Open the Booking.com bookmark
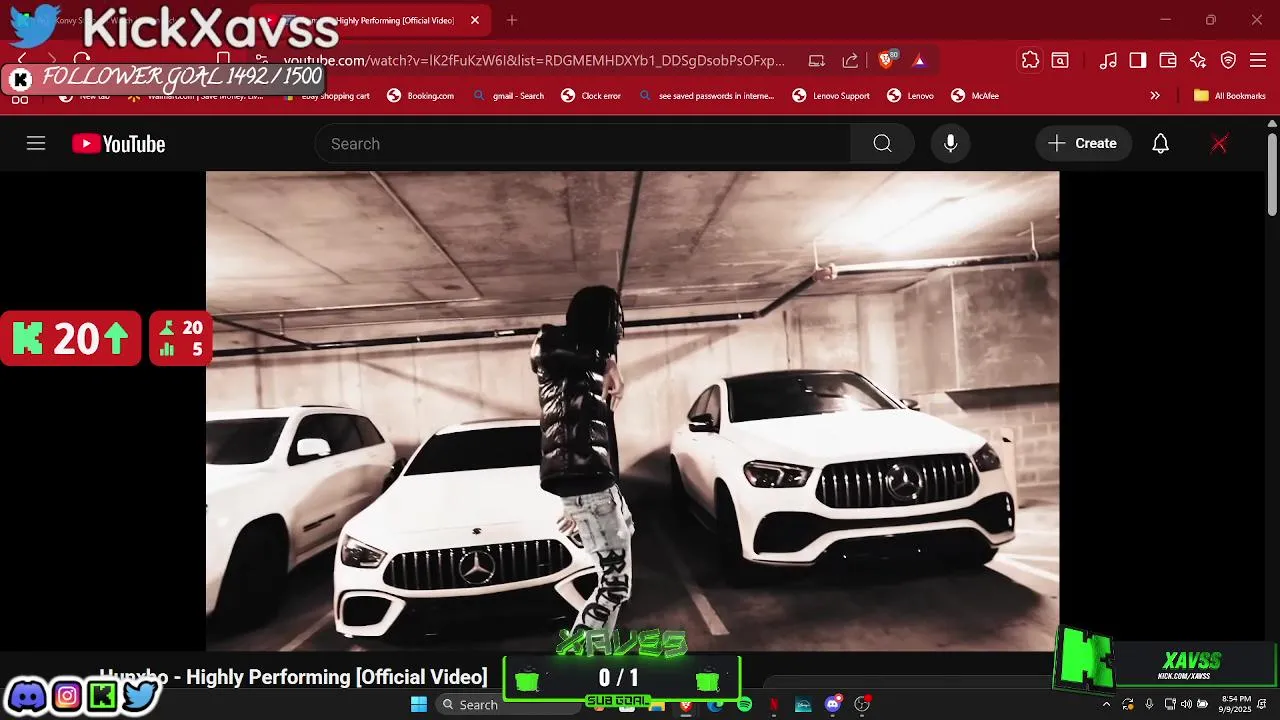The image size is (1280, 720). point(421,96)
